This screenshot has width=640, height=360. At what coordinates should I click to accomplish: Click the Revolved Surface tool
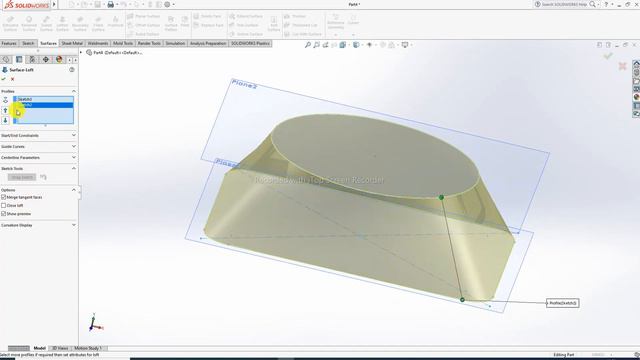point(29,24)
